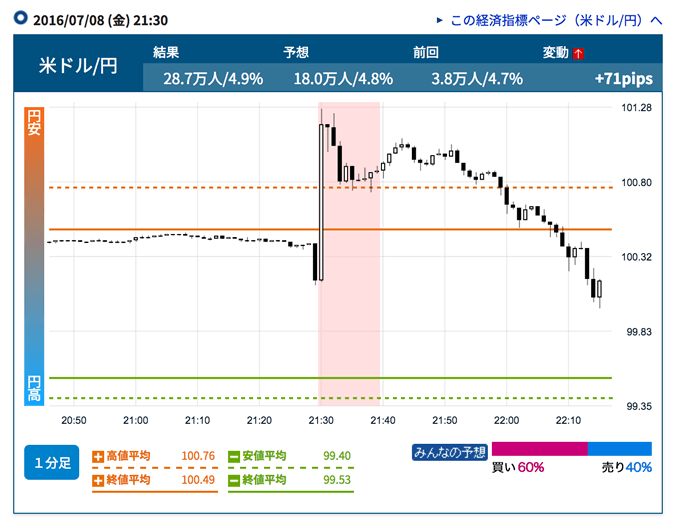The image size is (678, 525).
Task: Click the small triangle before the link text
Action: [439, 20]
